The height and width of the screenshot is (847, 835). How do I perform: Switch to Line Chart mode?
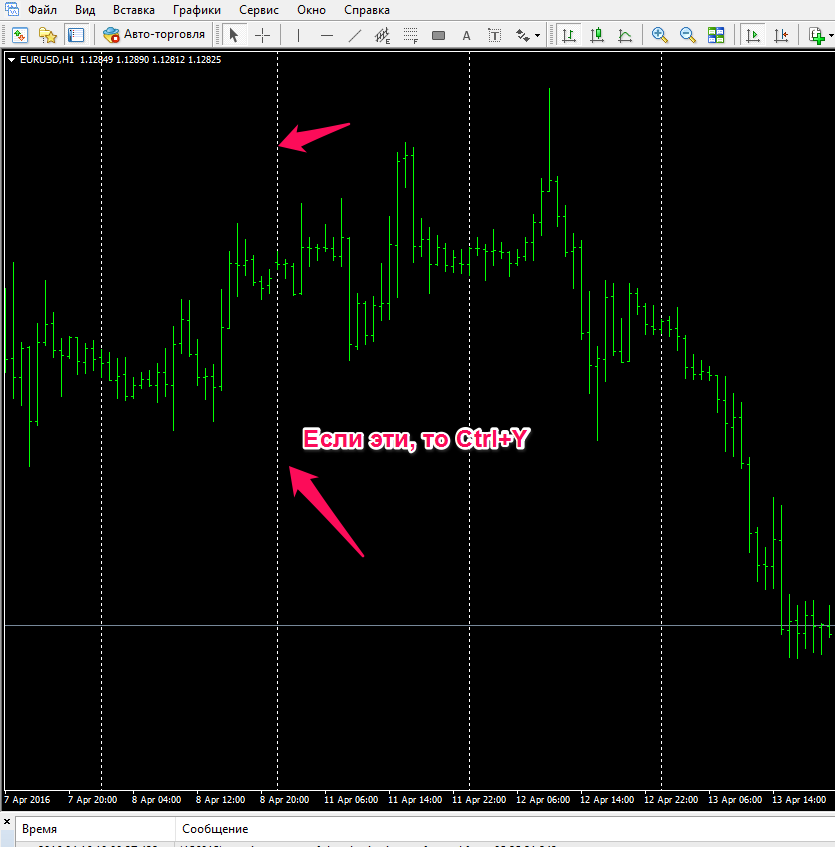[x=625, y=36]
